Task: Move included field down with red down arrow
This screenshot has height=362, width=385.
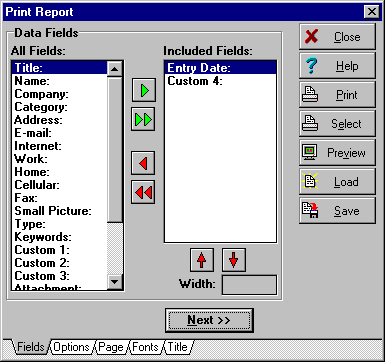Action: tap(234, 260)
